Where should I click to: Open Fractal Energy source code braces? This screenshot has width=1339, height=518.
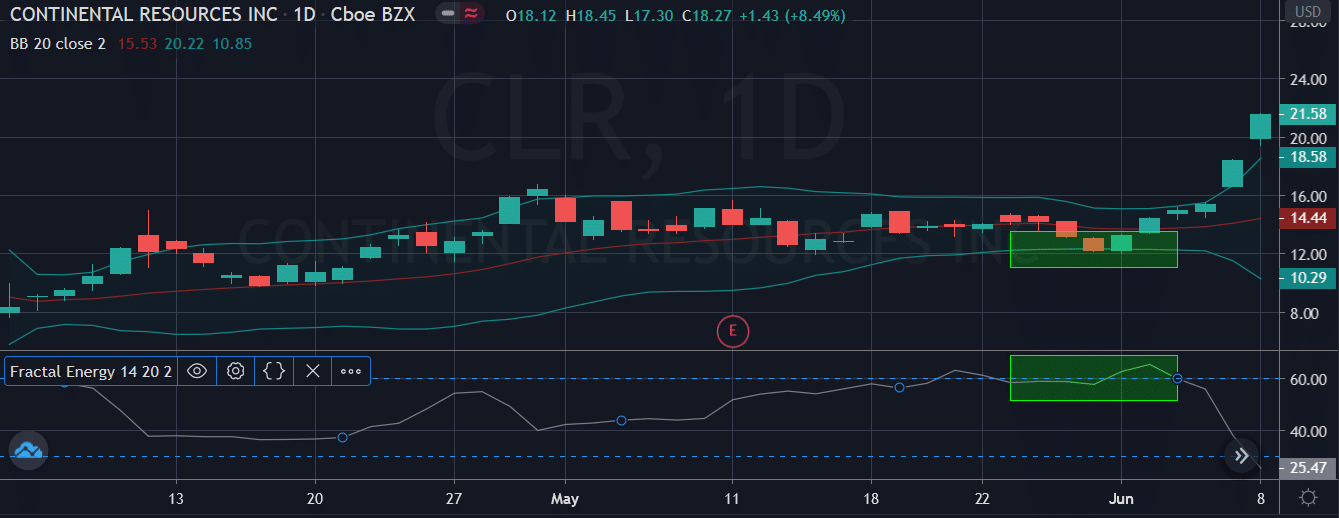pyautogui.click(x=274, y=371)
